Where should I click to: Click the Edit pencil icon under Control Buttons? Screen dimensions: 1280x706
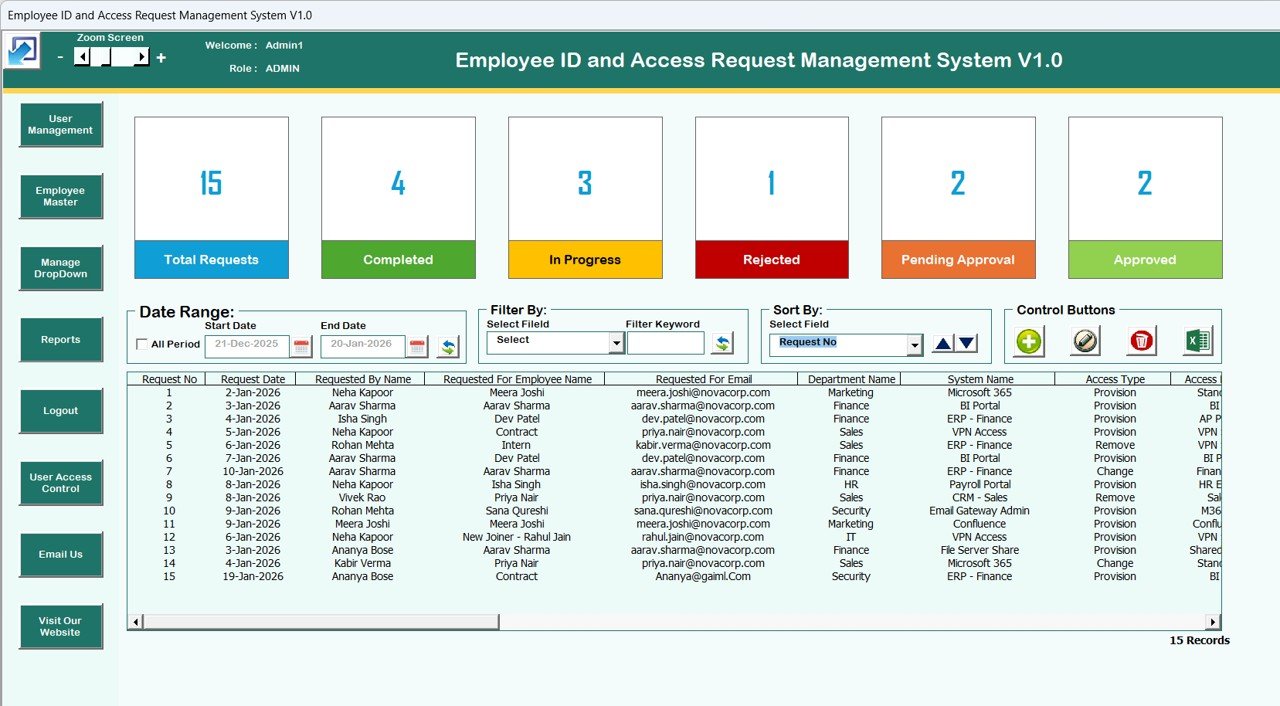point(1084,341)
